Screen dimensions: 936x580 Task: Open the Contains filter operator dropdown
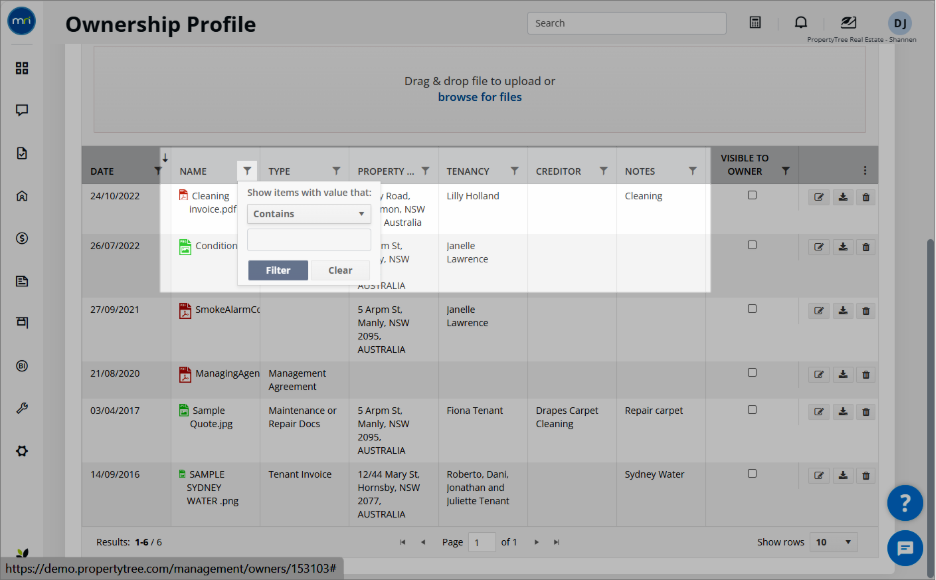(x=309, y=214)
